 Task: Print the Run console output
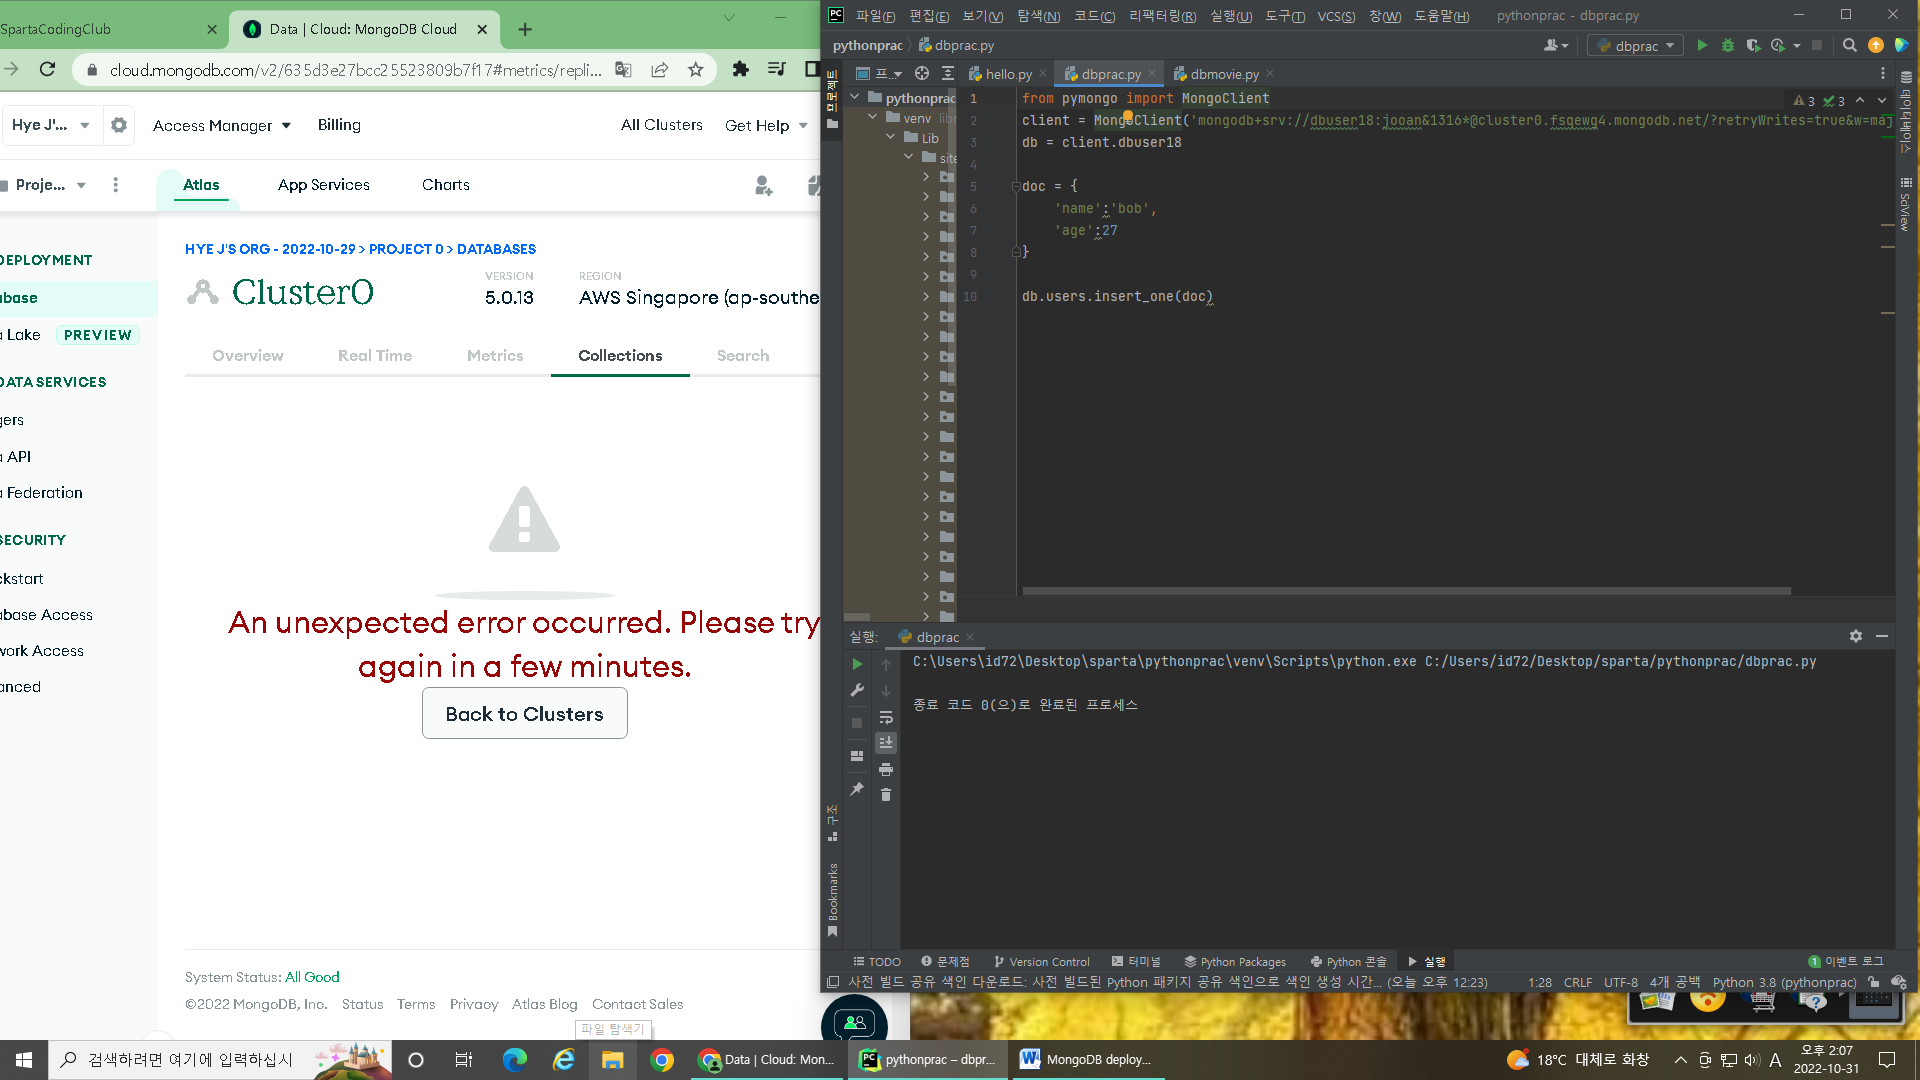[x=886, y=769]
